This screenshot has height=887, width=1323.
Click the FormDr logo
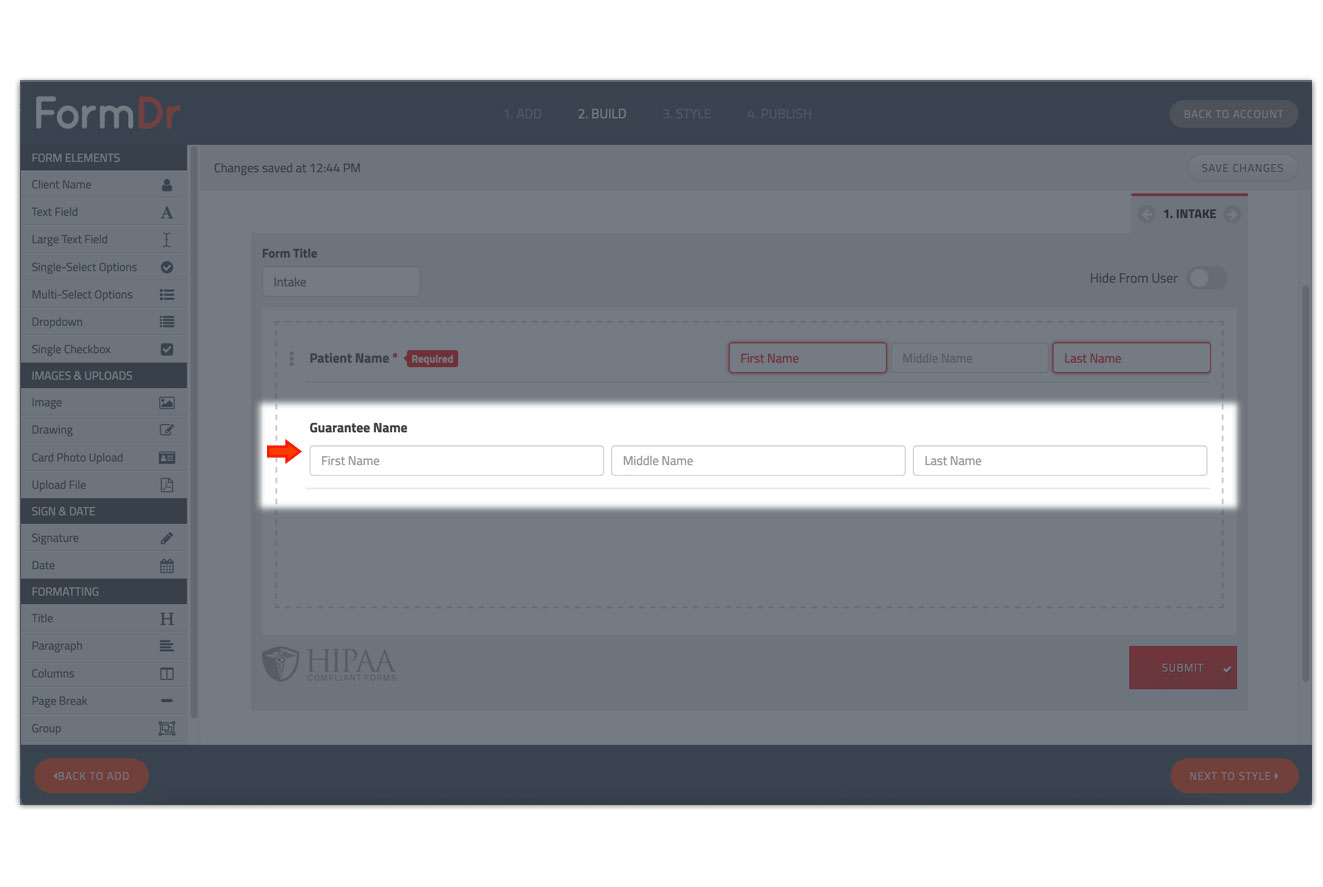pyautogui.click(x=108, y=113)
